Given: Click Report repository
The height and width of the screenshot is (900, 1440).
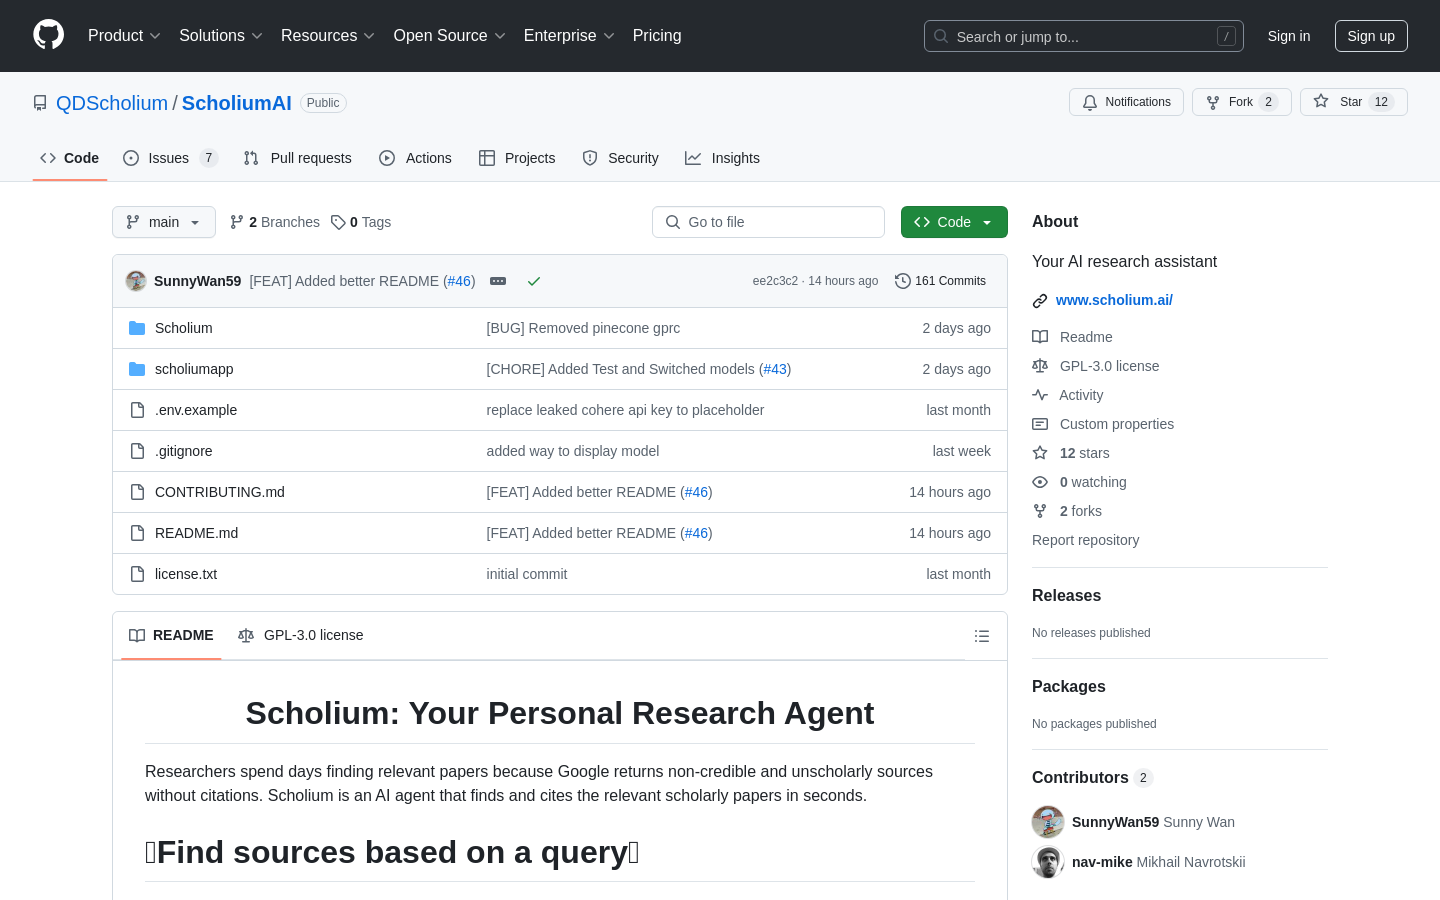Looking at the screenshot, I should pos(1085,540).
